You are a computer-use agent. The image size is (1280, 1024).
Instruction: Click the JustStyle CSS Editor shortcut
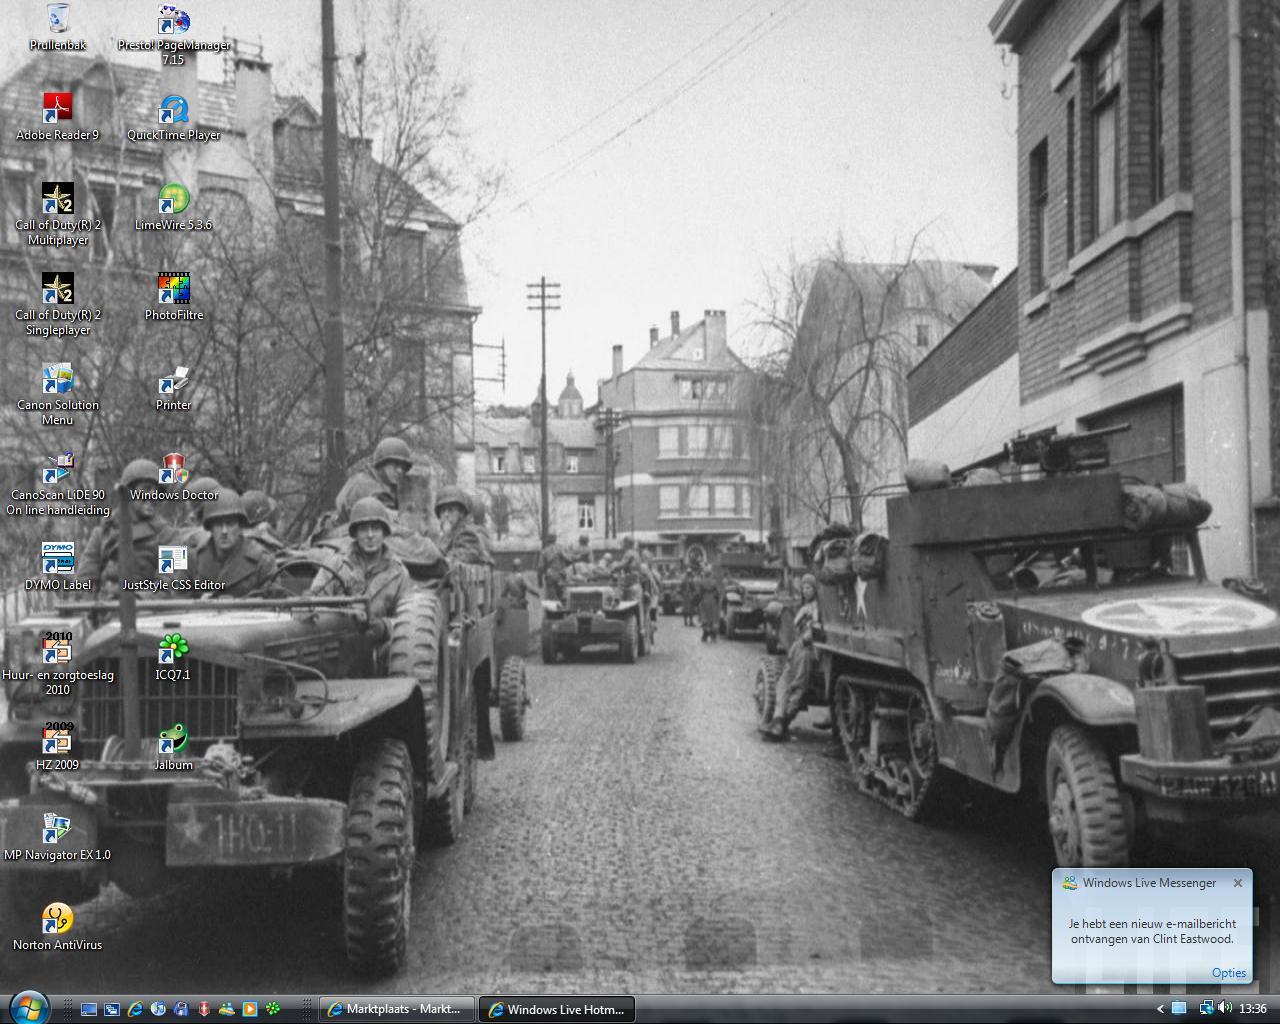tap(174, 559)
